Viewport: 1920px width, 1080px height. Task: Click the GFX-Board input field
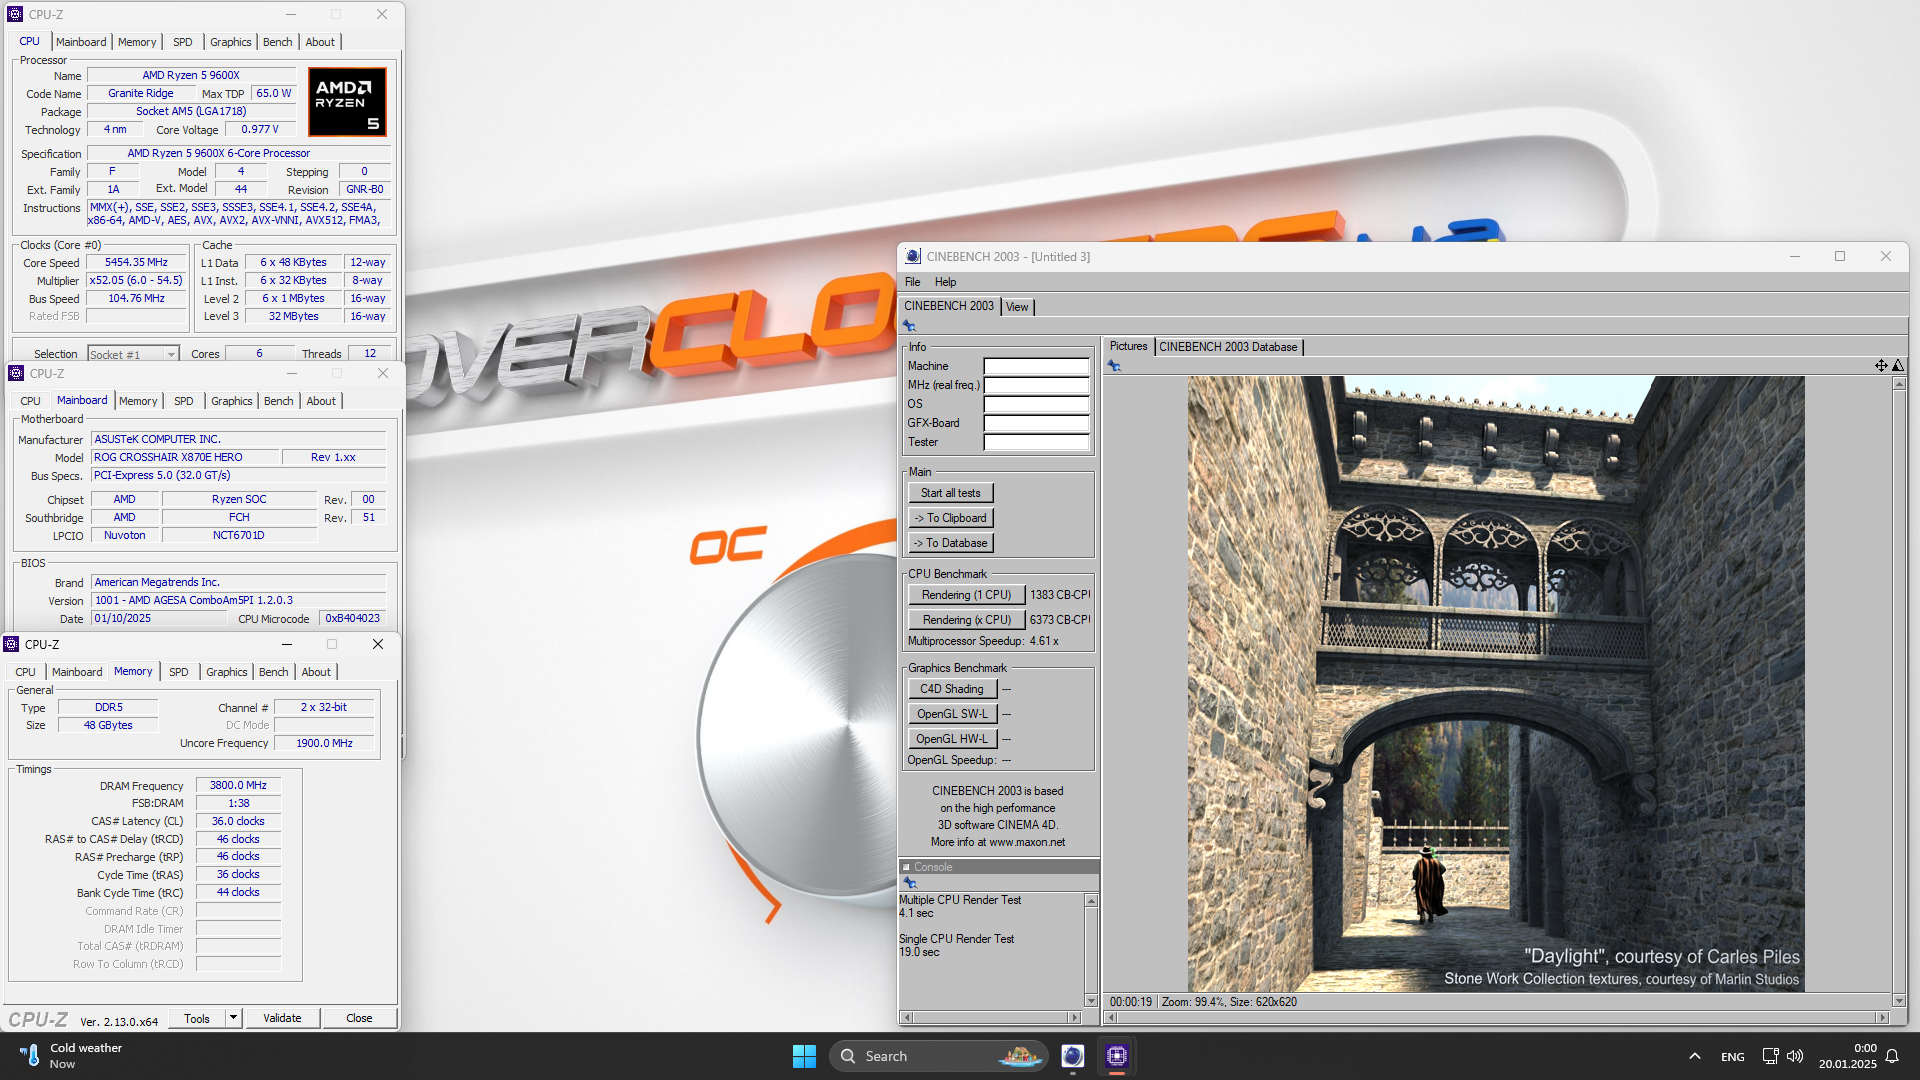click(1036, 423)
